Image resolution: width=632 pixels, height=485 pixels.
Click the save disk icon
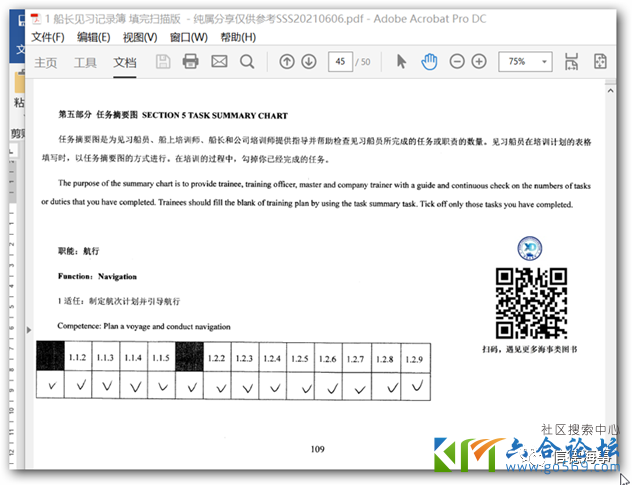pos(163,62)
